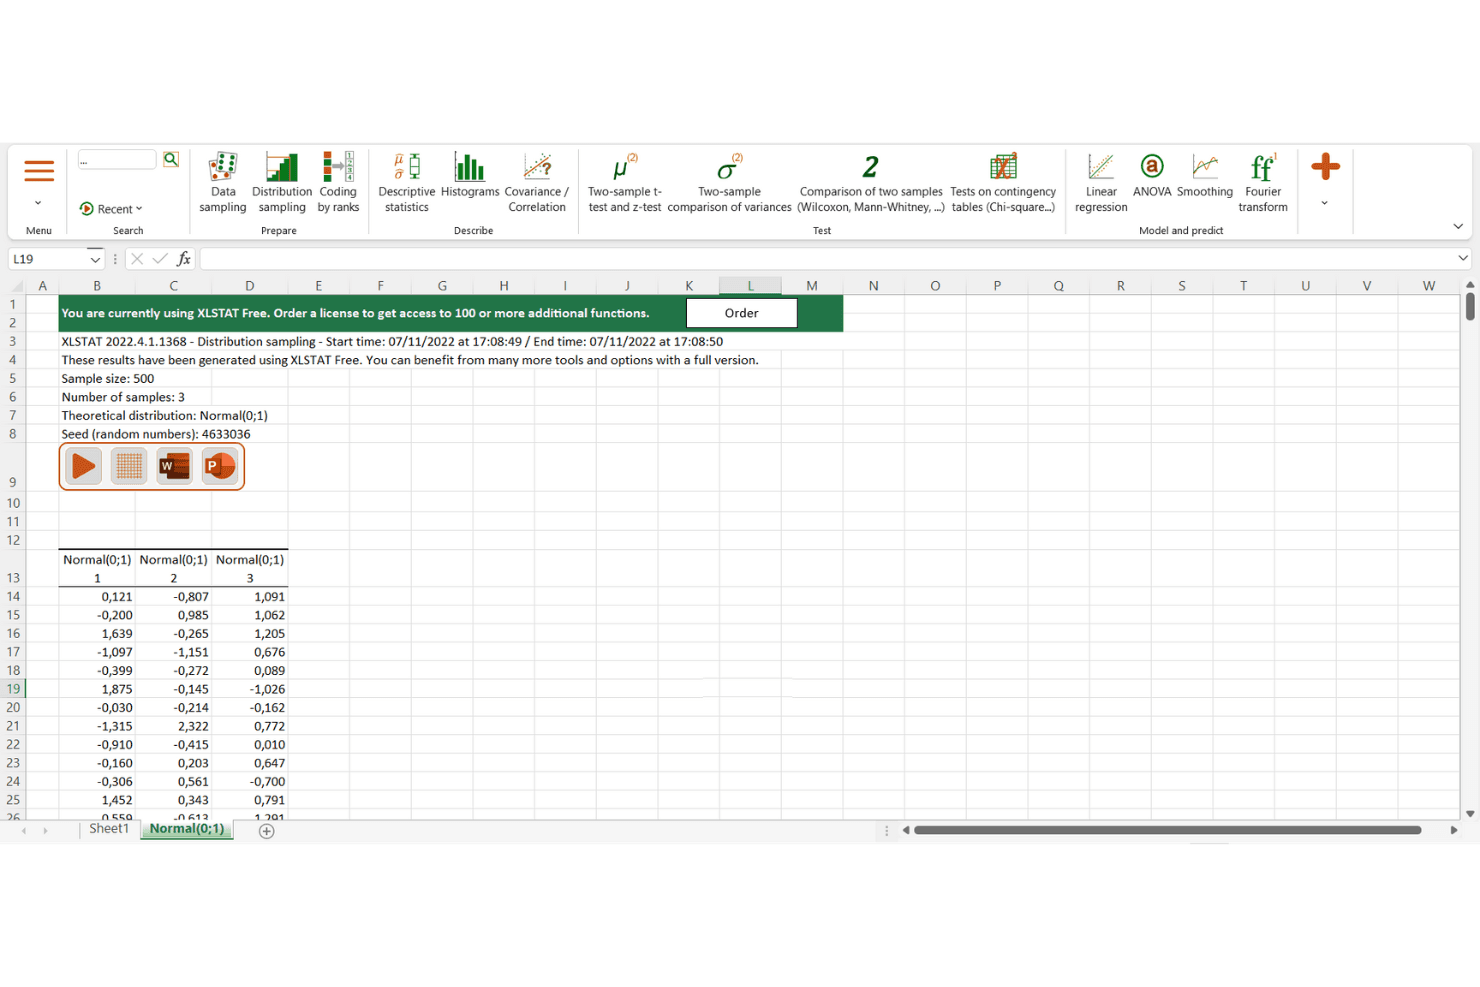Select cell containing 1,639

point(97,634)
